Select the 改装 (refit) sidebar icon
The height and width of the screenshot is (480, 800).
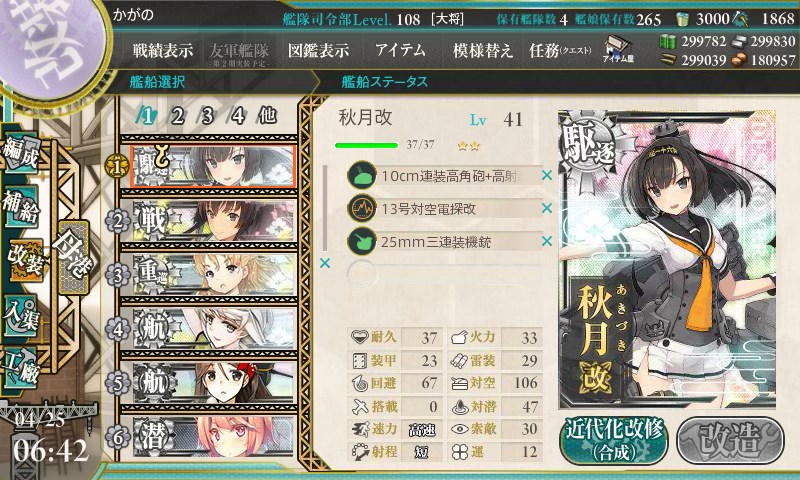pos(24,260)
